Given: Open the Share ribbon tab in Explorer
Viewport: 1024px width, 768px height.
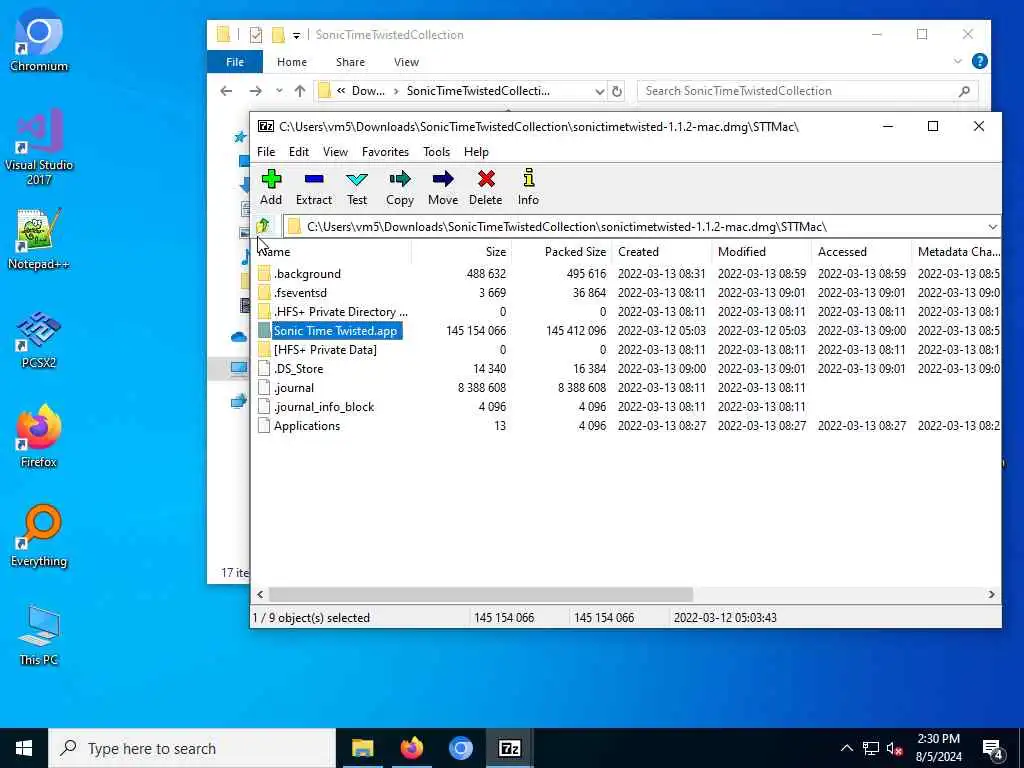Looking at the screenshot, I should (350, 62).
